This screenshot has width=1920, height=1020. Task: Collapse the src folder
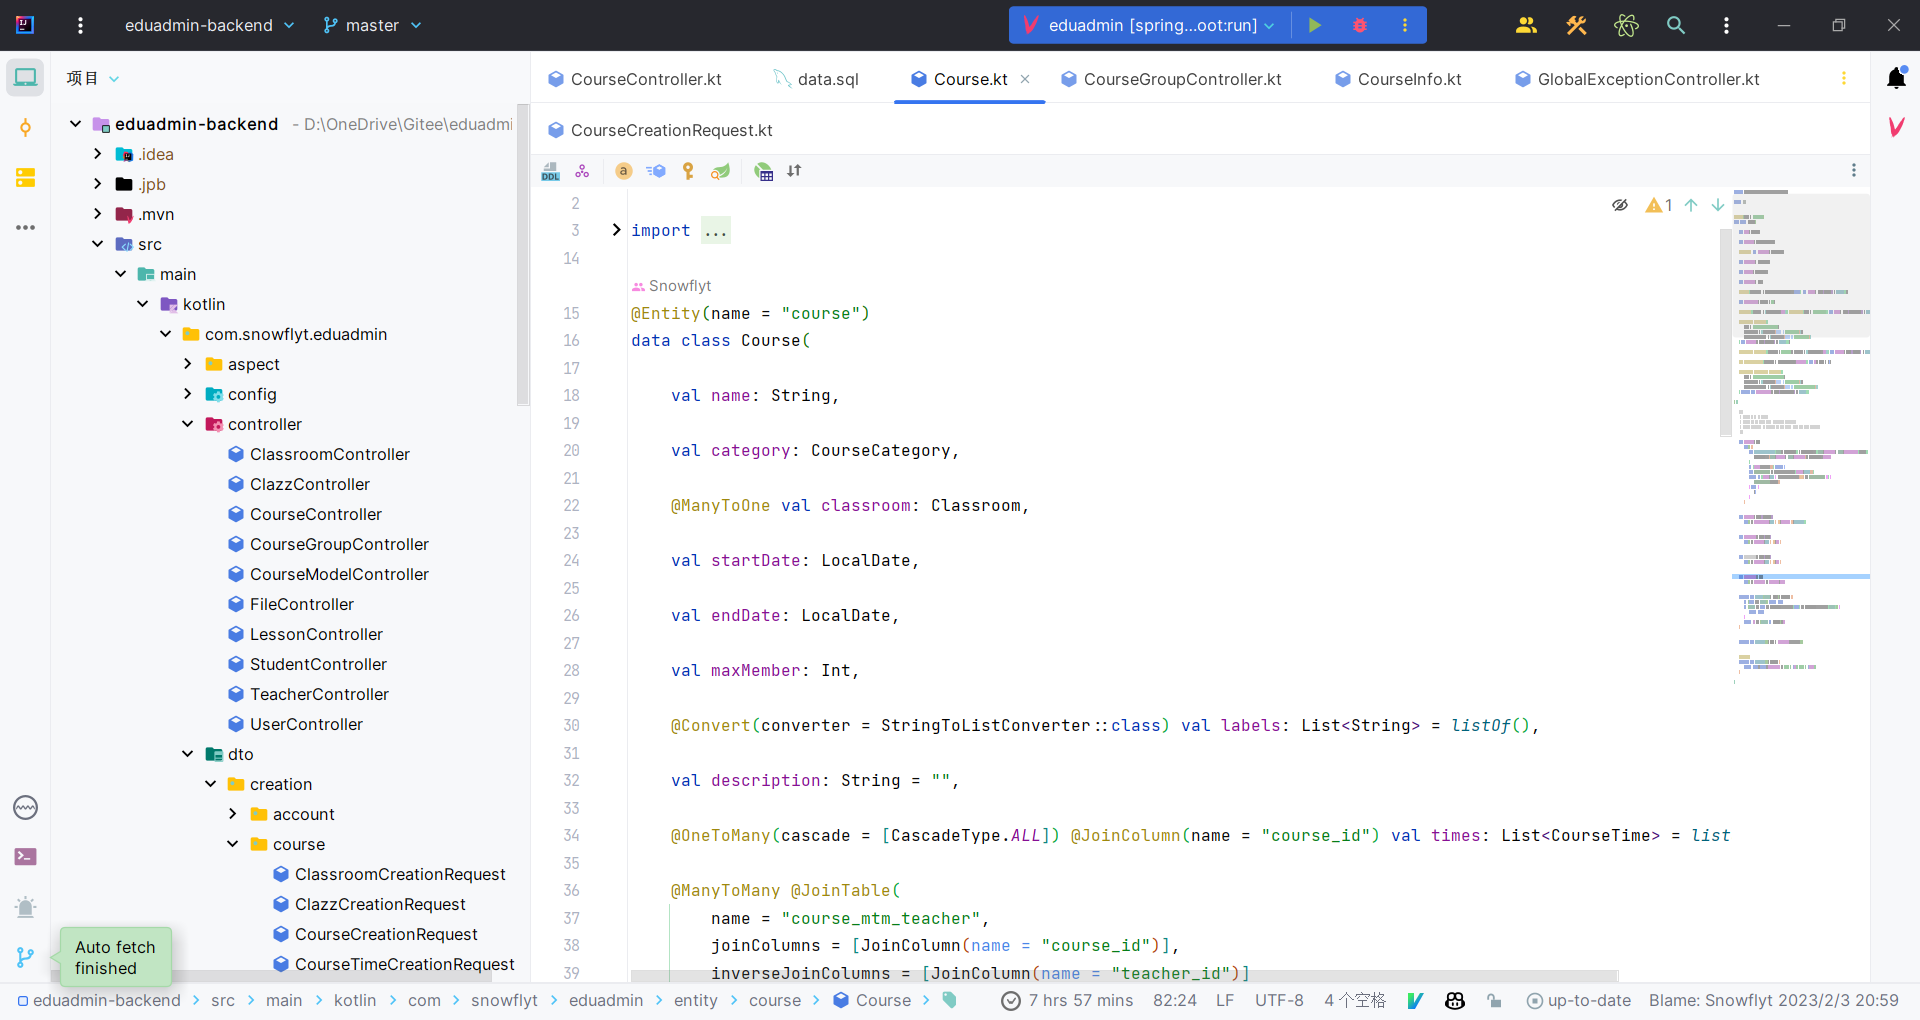(97, 244)
